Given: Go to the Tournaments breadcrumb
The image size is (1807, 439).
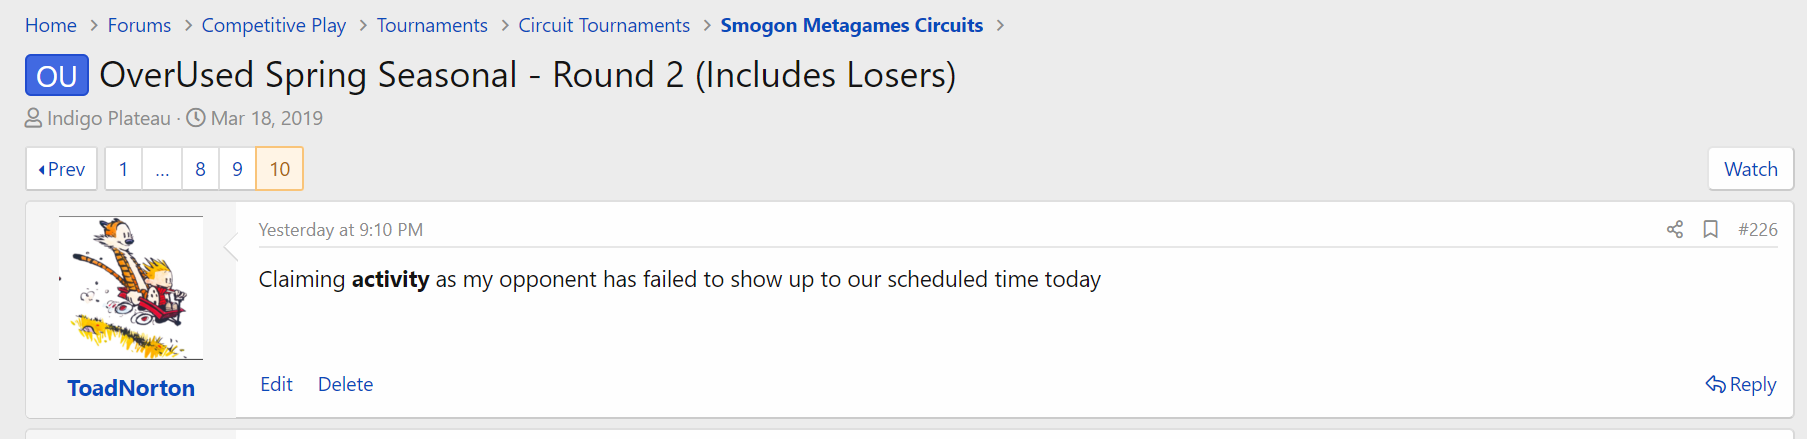Looking at the screenshot, I should click(432, 26).
